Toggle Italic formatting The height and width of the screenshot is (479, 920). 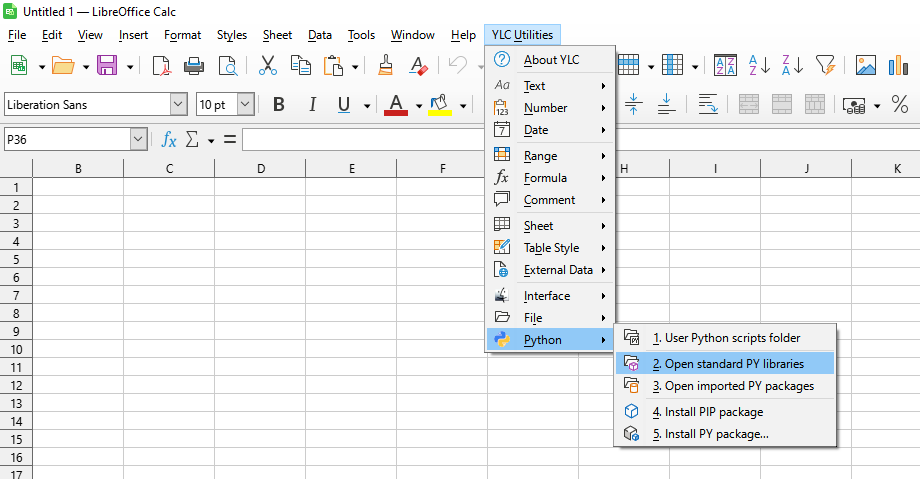pos(312,105)
